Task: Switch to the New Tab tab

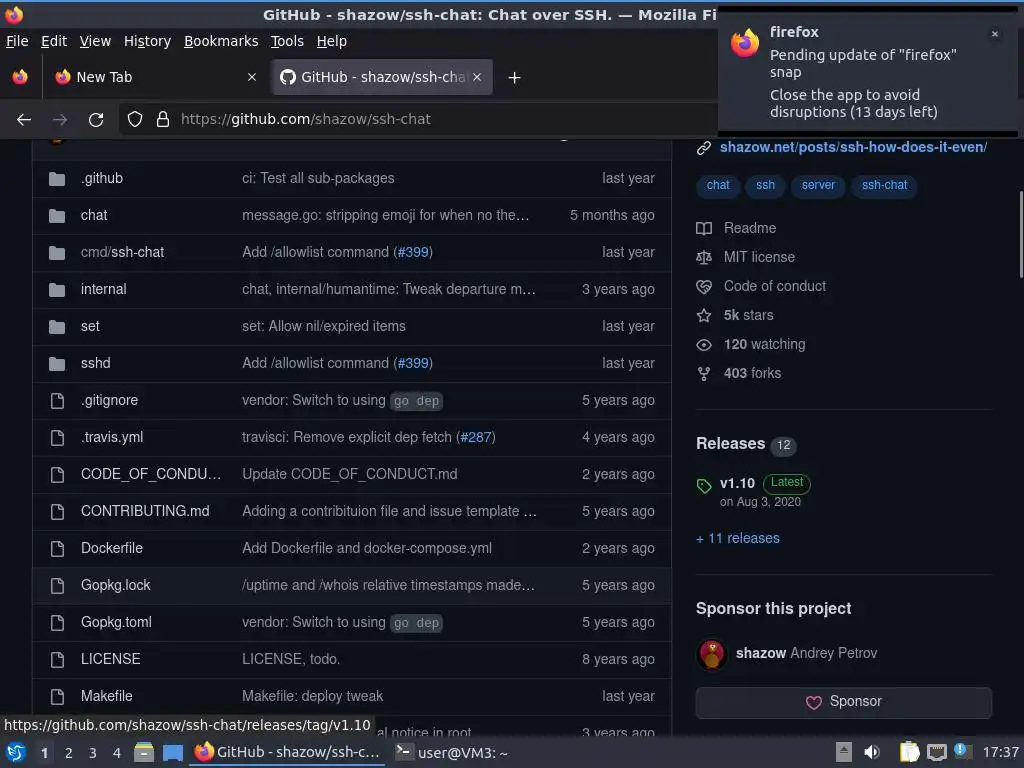Action: click(x=153, y=77)
